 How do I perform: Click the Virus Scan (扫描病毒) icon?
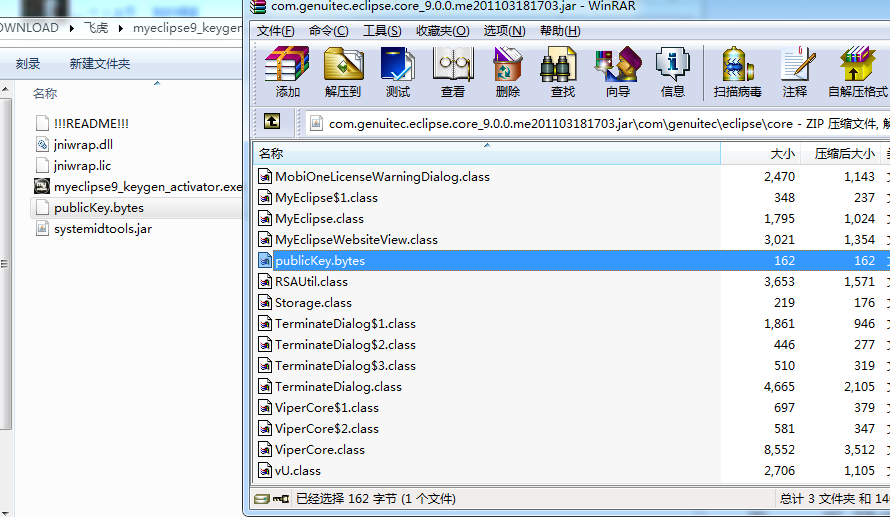point(737,64)
